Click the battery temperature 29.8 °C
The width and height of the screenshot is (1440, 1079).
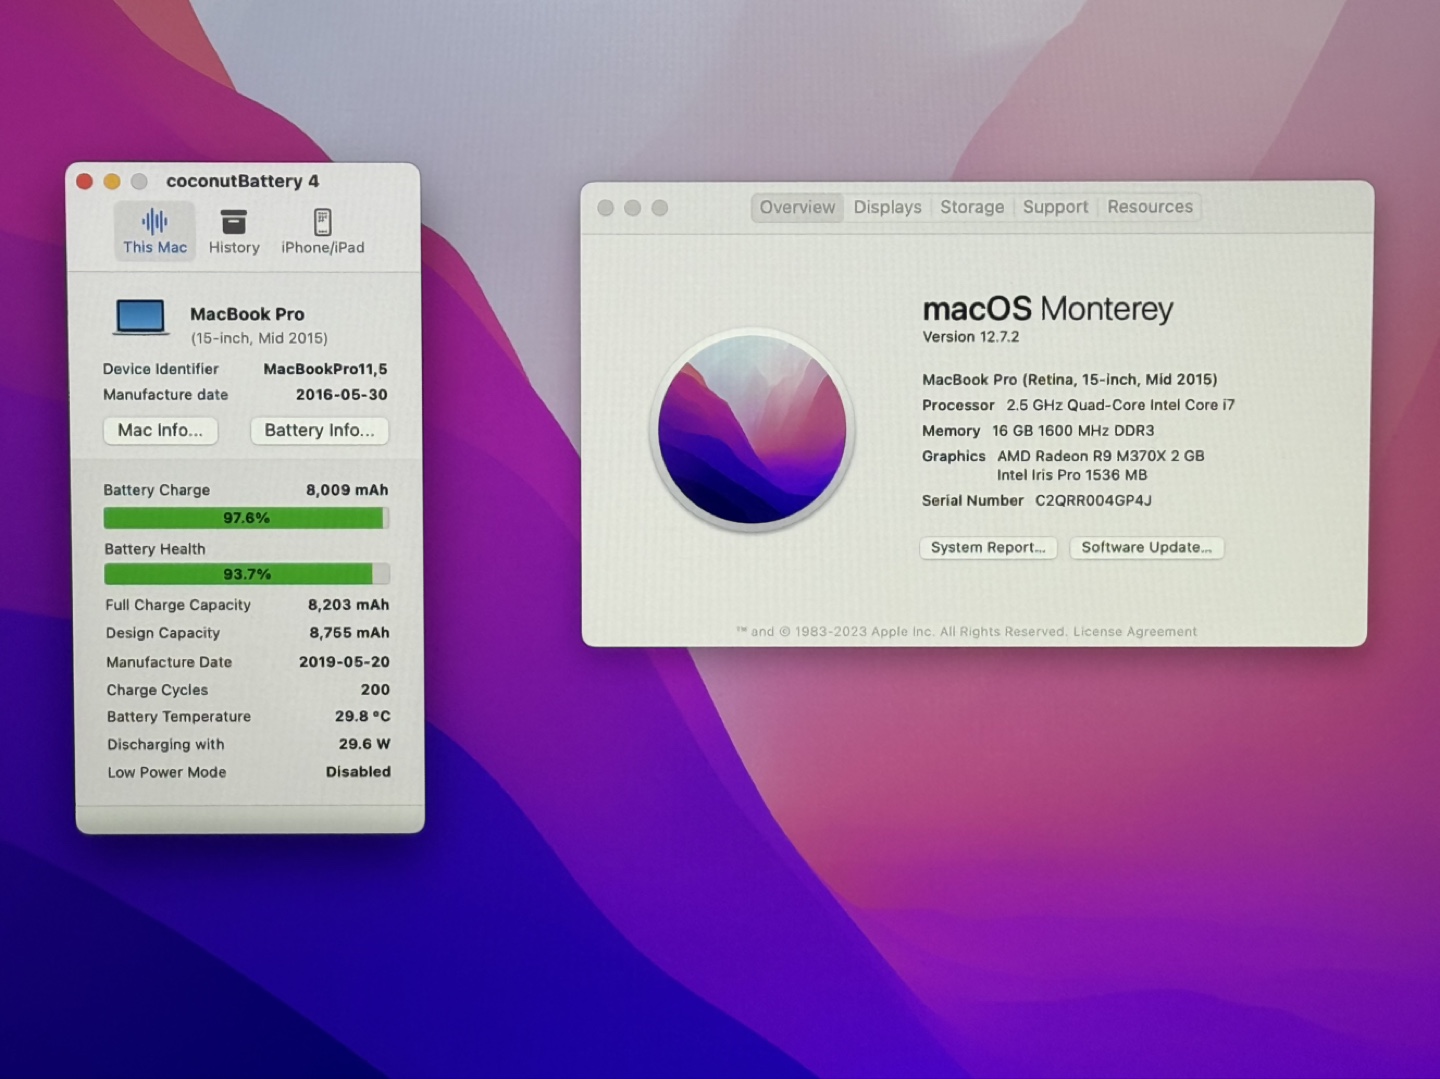pyautogui.click(x=363, y=717)
